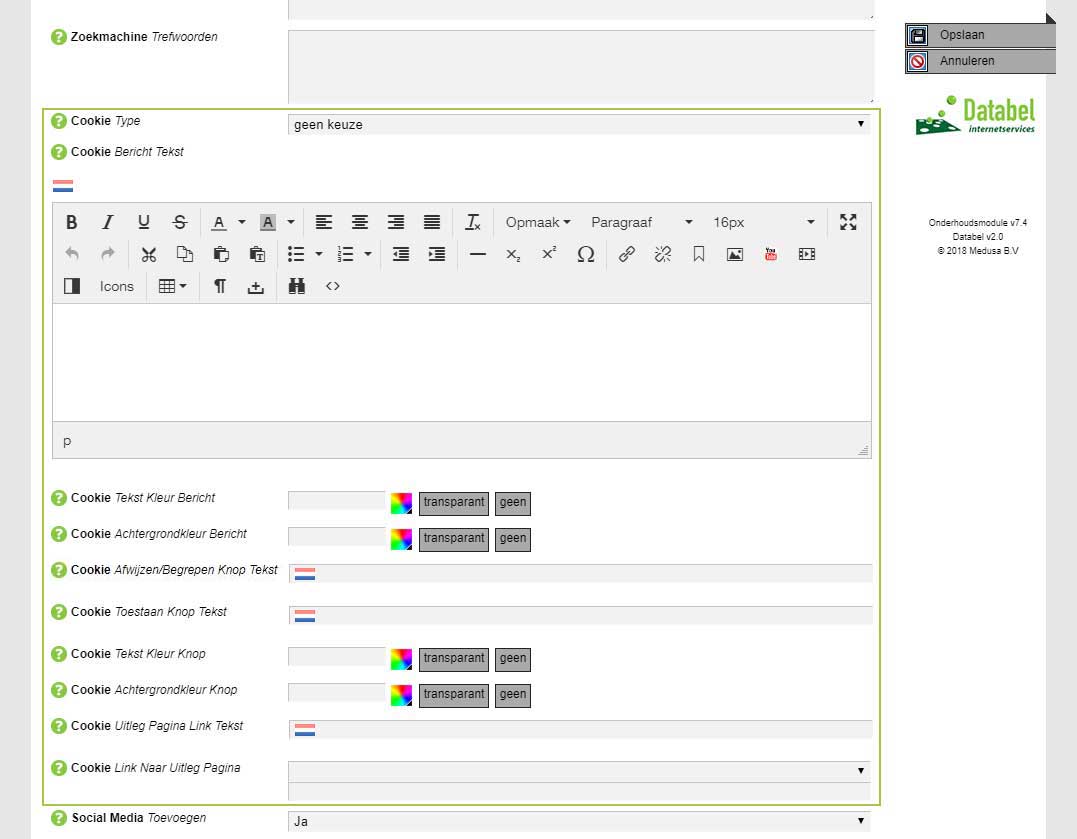Open the source code view icon

click(x=333, y=286)
